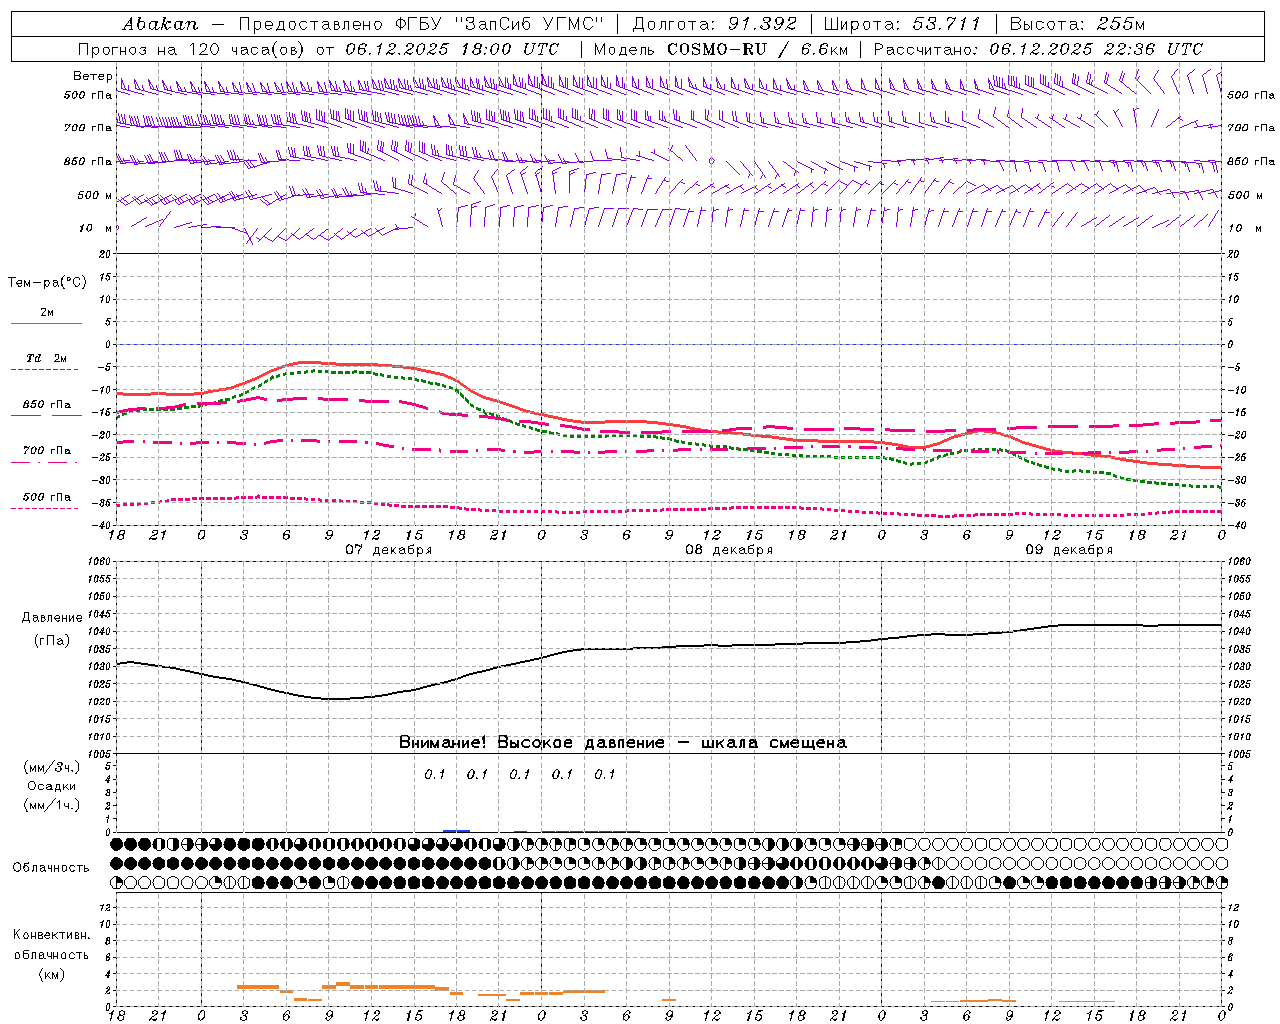Click the longitude value 91.392
Viewport: 1280px width, 1024px height.
(x=762, y=24)
